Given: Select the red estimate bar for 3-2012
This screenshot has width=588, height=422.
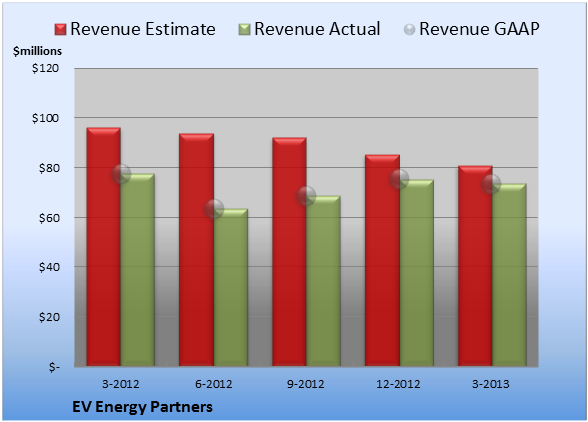Looking at the screenshot, I should (104, 247).
